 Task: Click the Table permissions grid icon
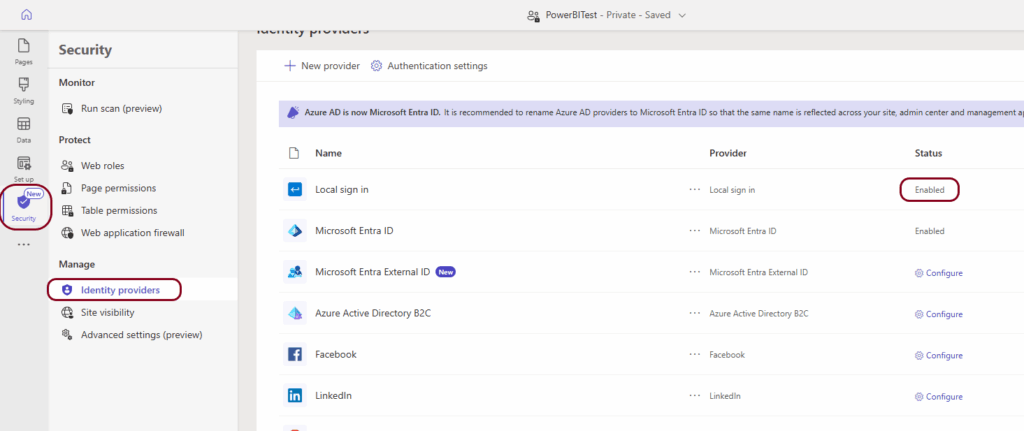click(x=67, y=210)
